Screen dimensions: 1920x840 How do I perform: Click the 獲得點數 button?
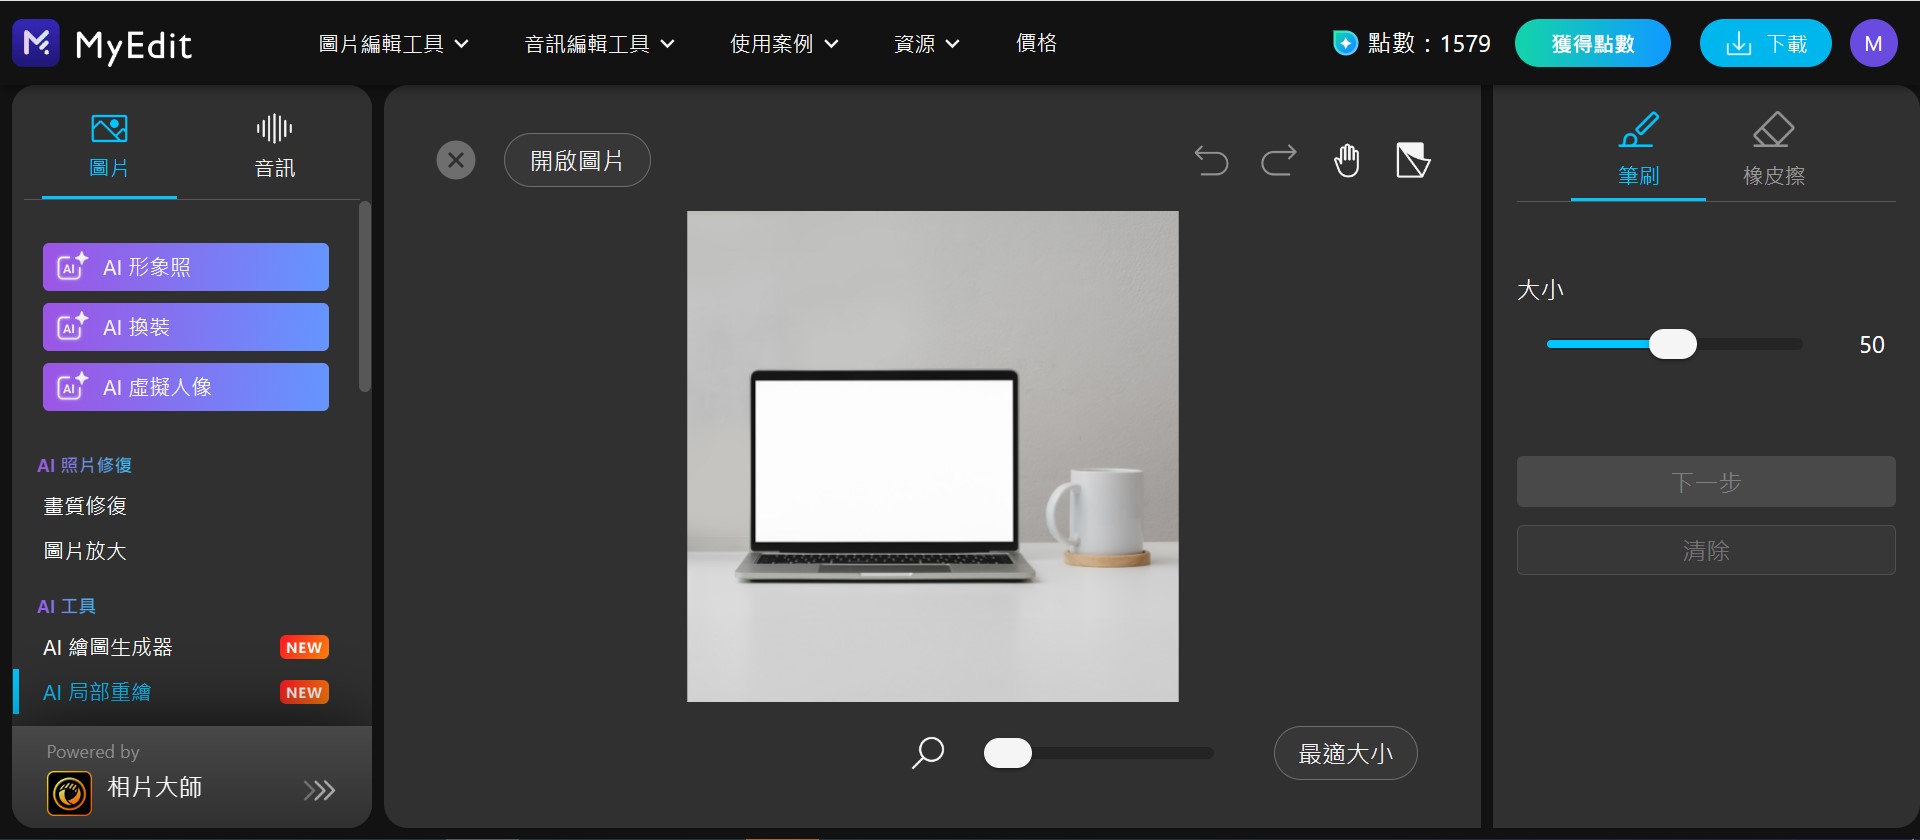(1593, 44)
